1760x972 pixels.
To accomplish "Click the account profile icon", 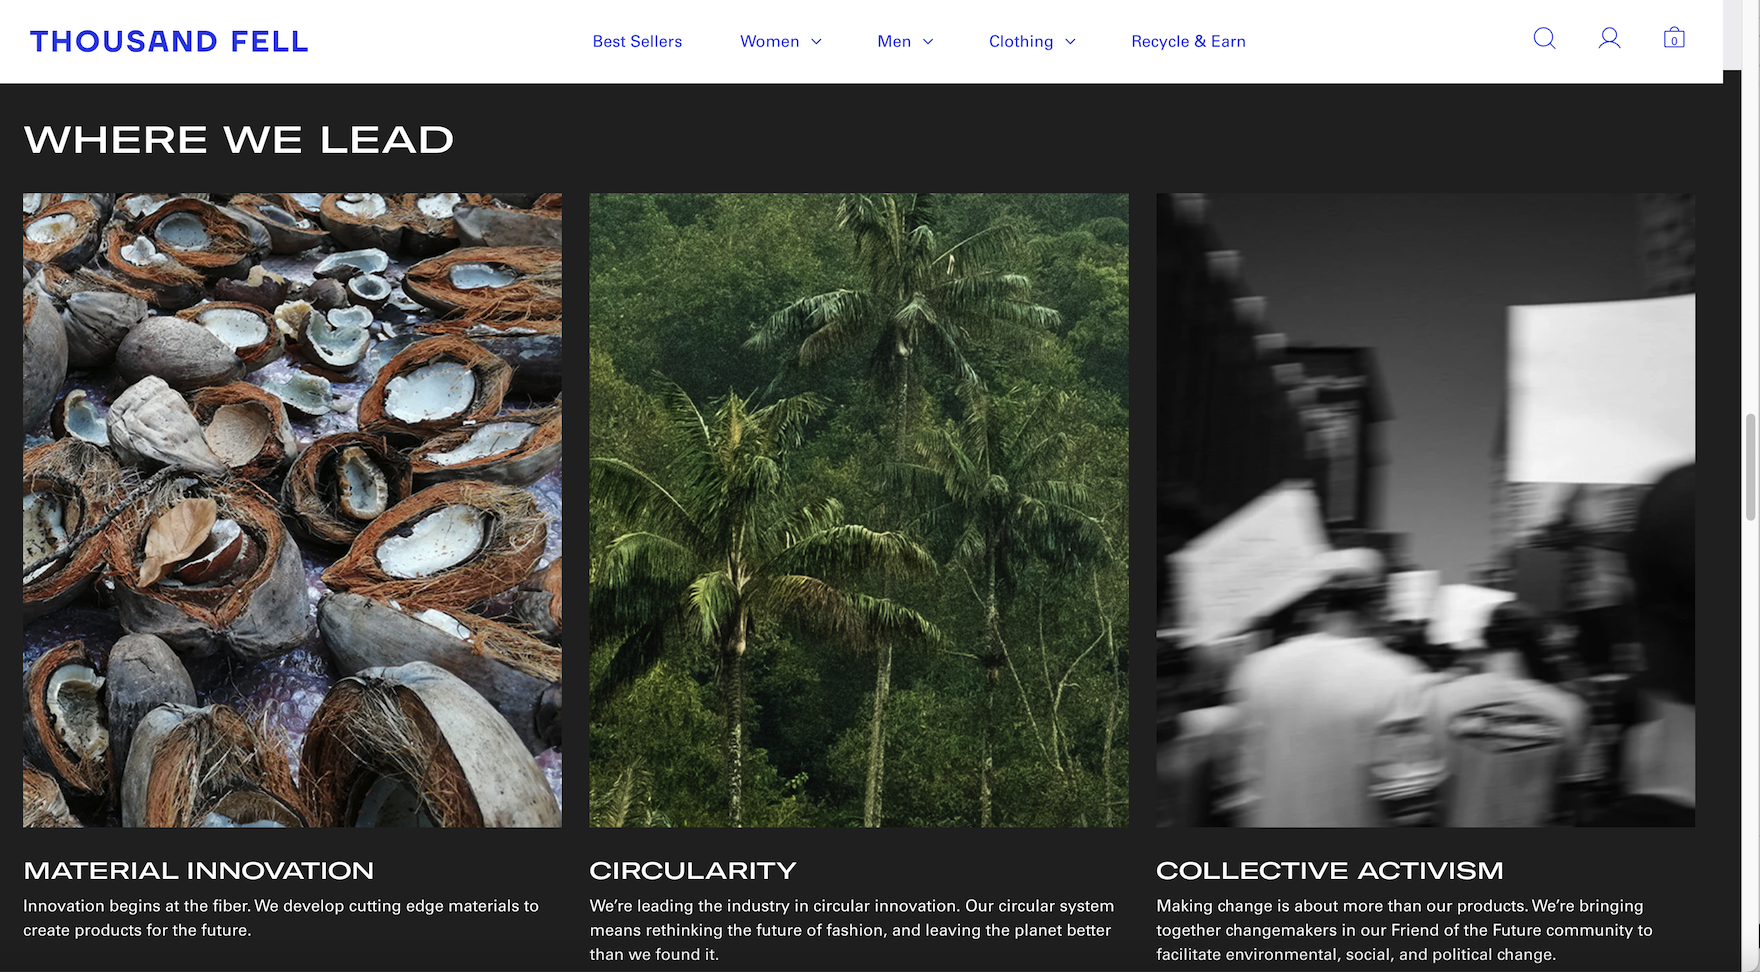I will coord(1609,39).
